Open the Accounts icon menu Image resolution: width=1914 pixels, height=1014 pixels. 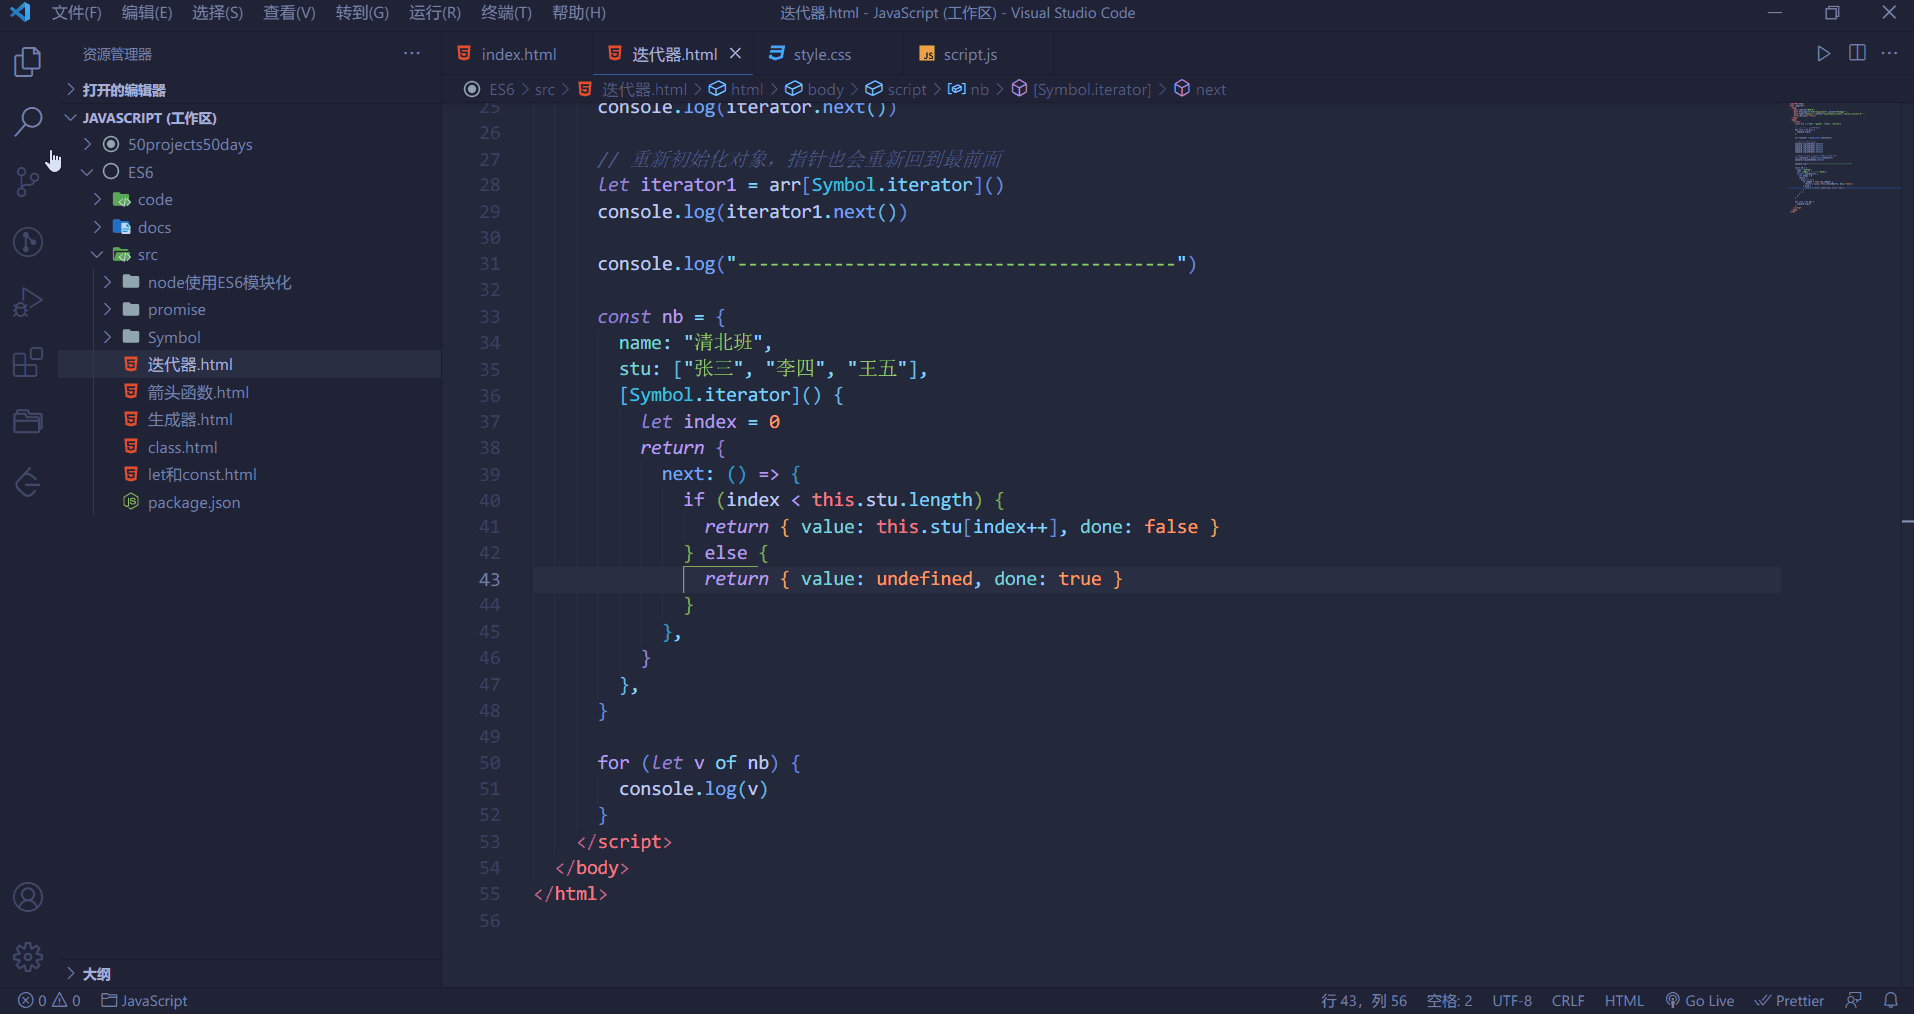click(27, 898)
